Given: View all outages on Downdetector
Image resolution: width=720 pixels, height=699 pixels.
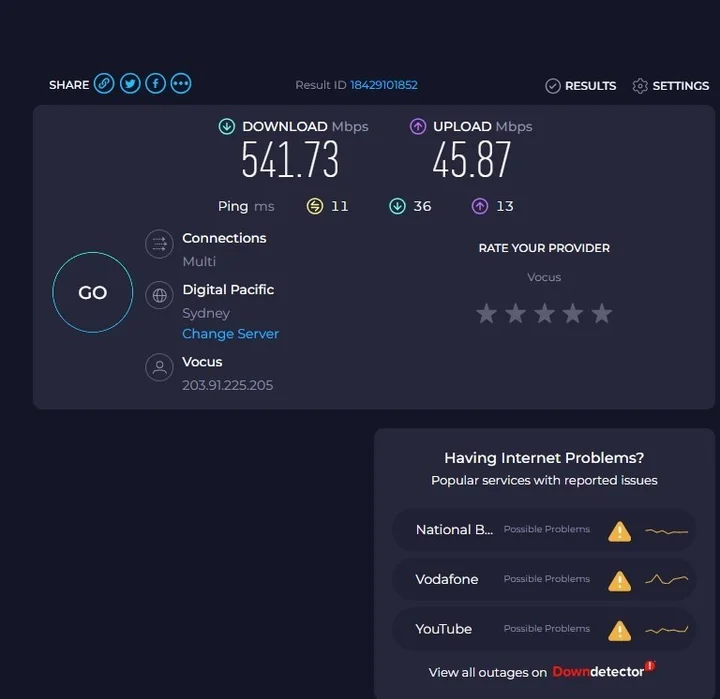Looking at the screenshot, I should (543, 672).
